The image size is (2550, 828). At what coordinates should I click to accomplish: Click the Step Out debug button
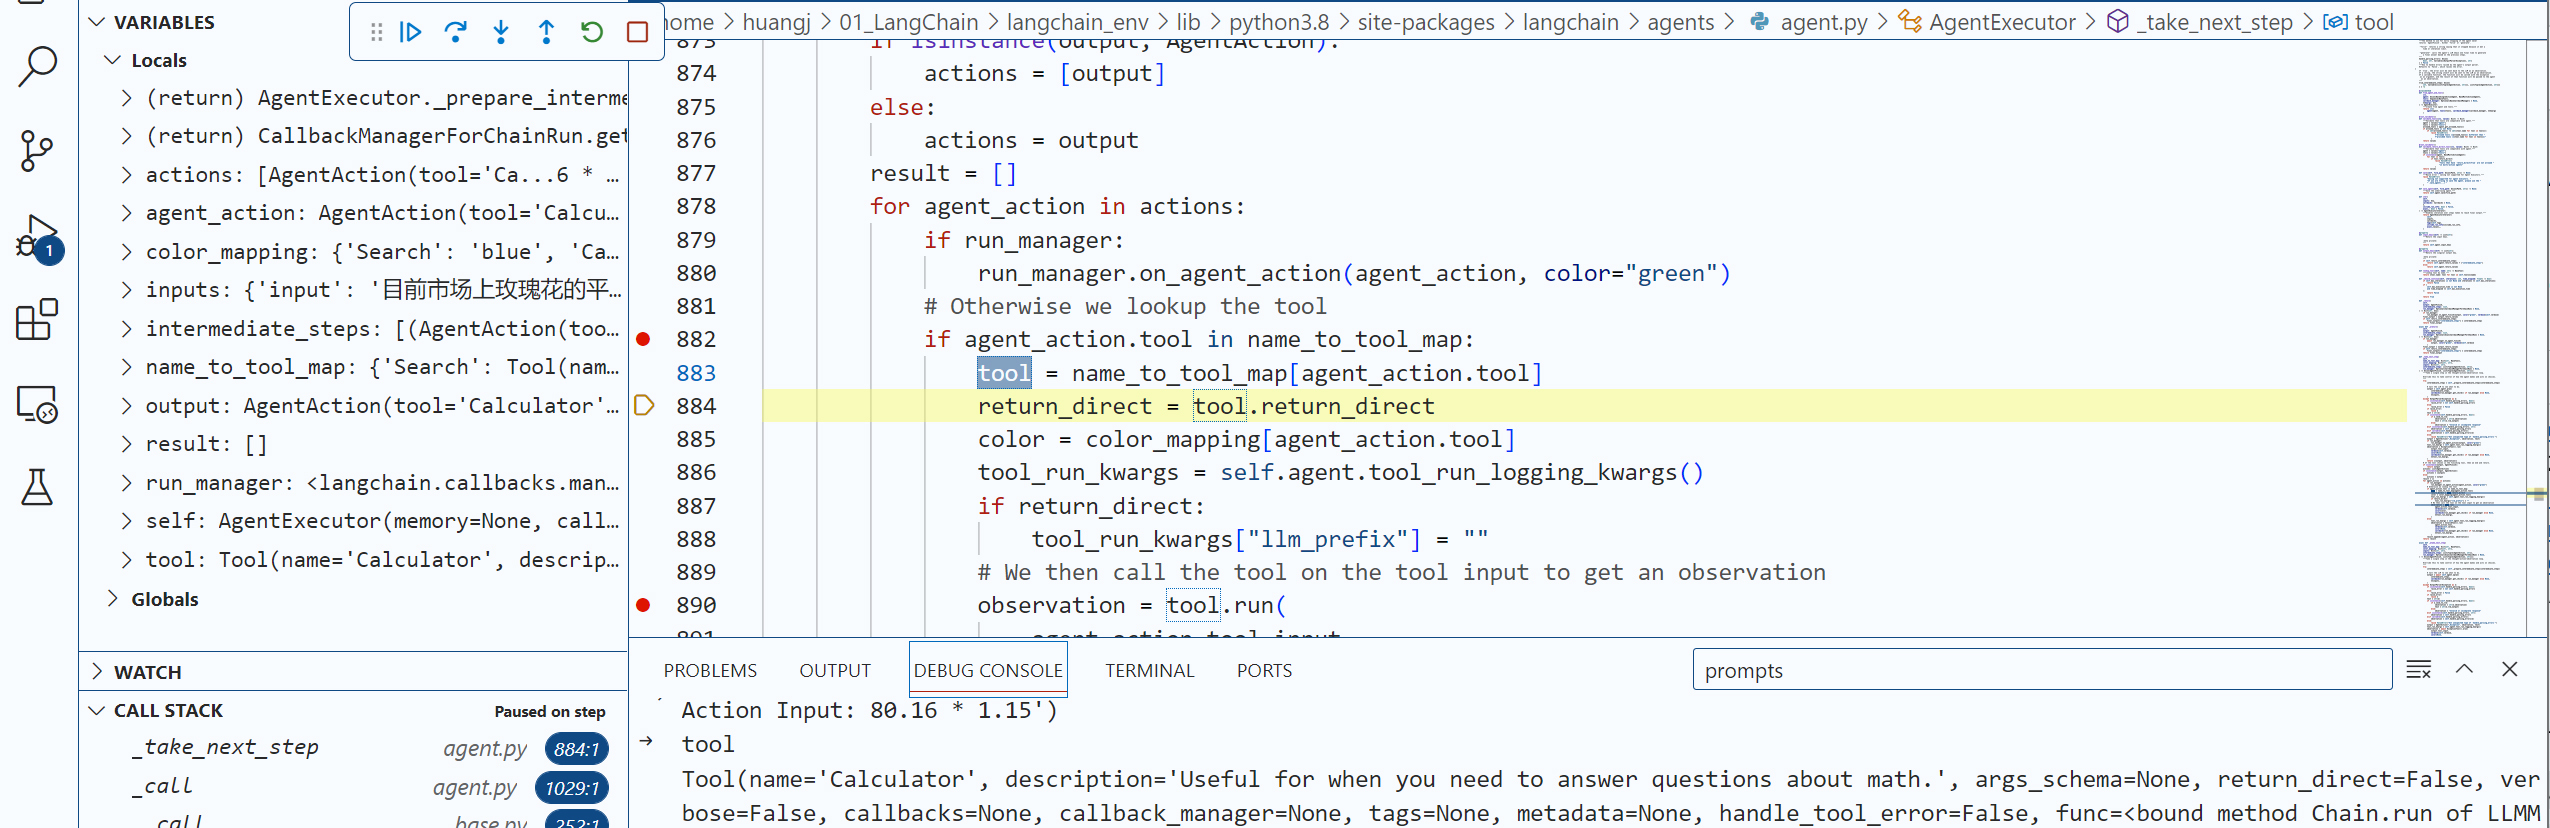[x=546, y=32]
